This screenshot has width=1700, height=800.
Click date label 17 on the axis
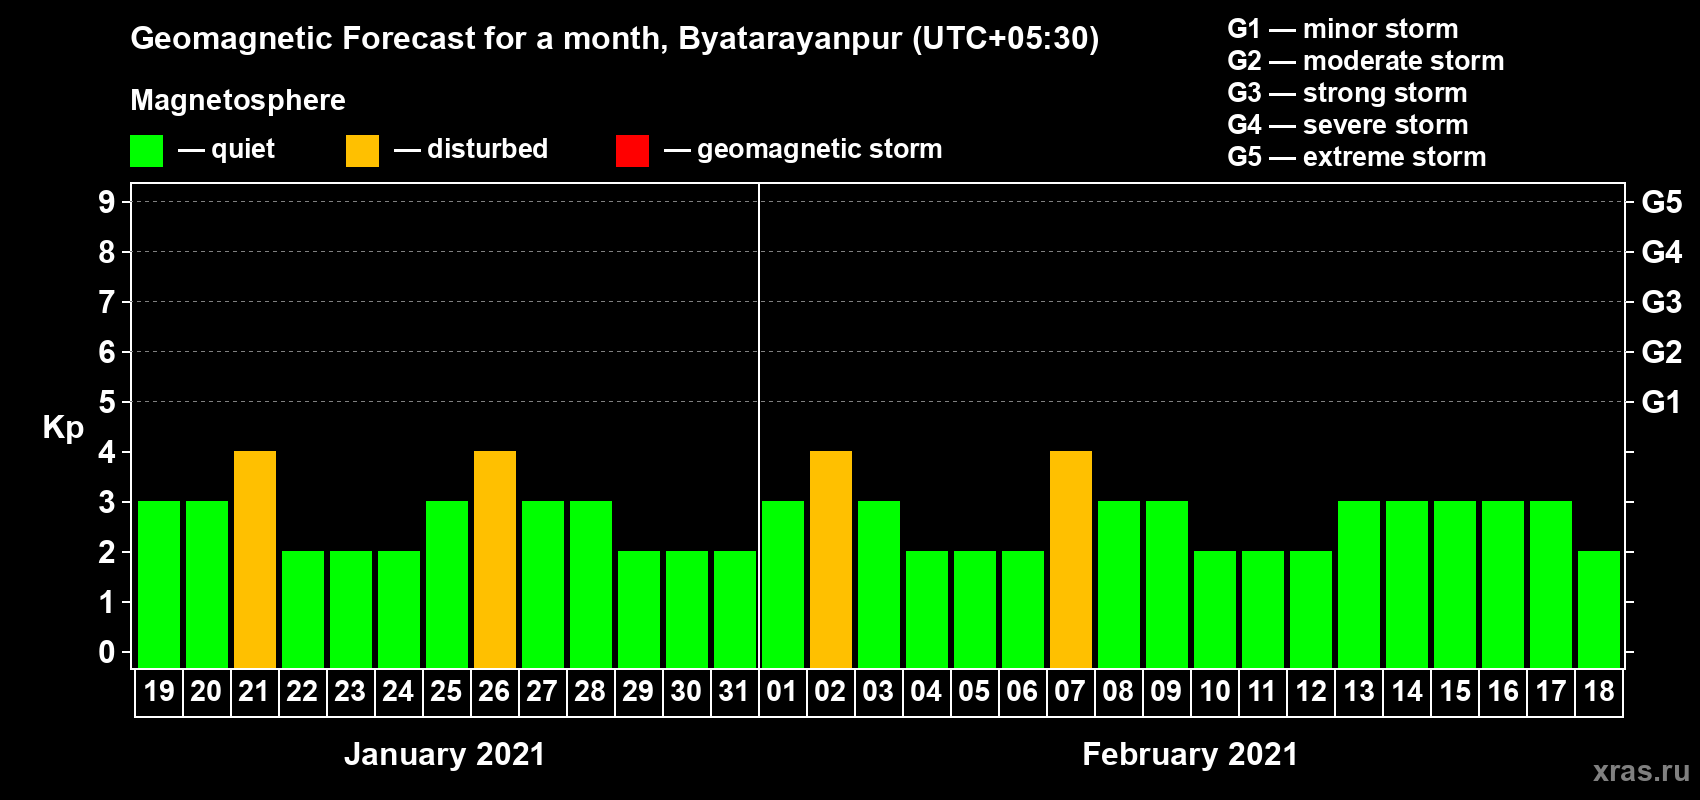click(1551, 691)
